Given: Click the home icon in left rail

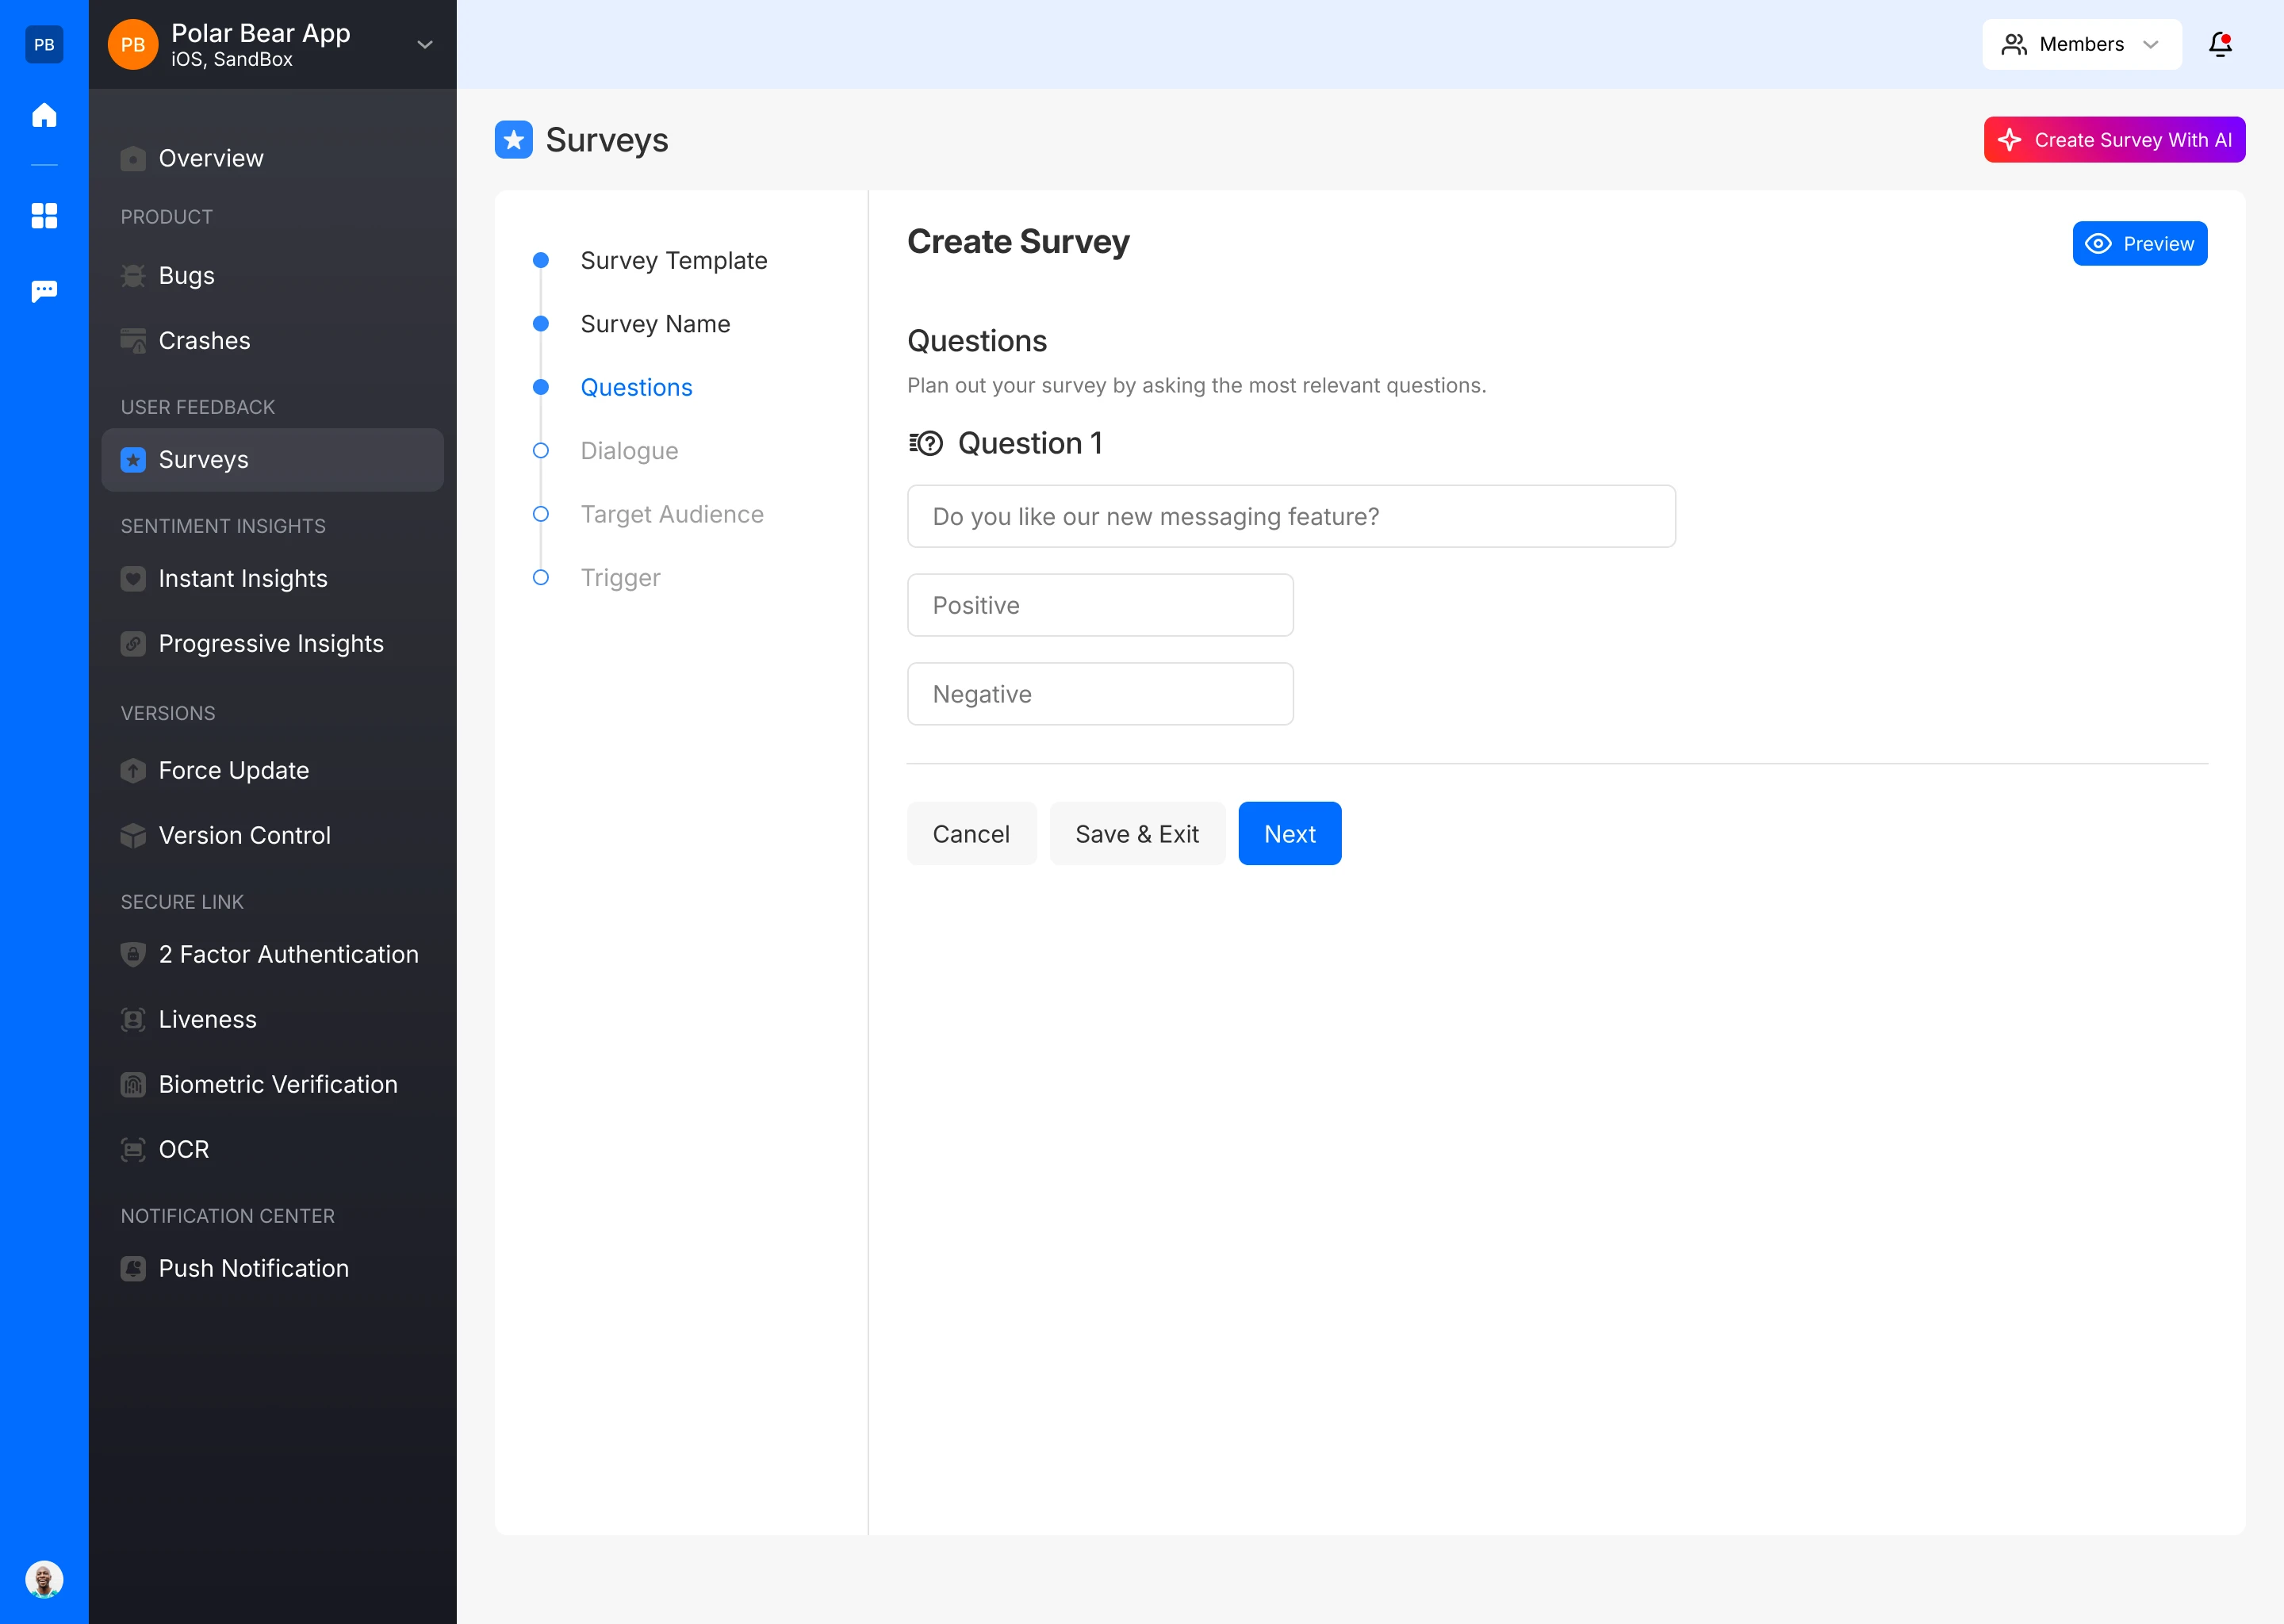Looking at the screenshot, I should click(44, 115).
